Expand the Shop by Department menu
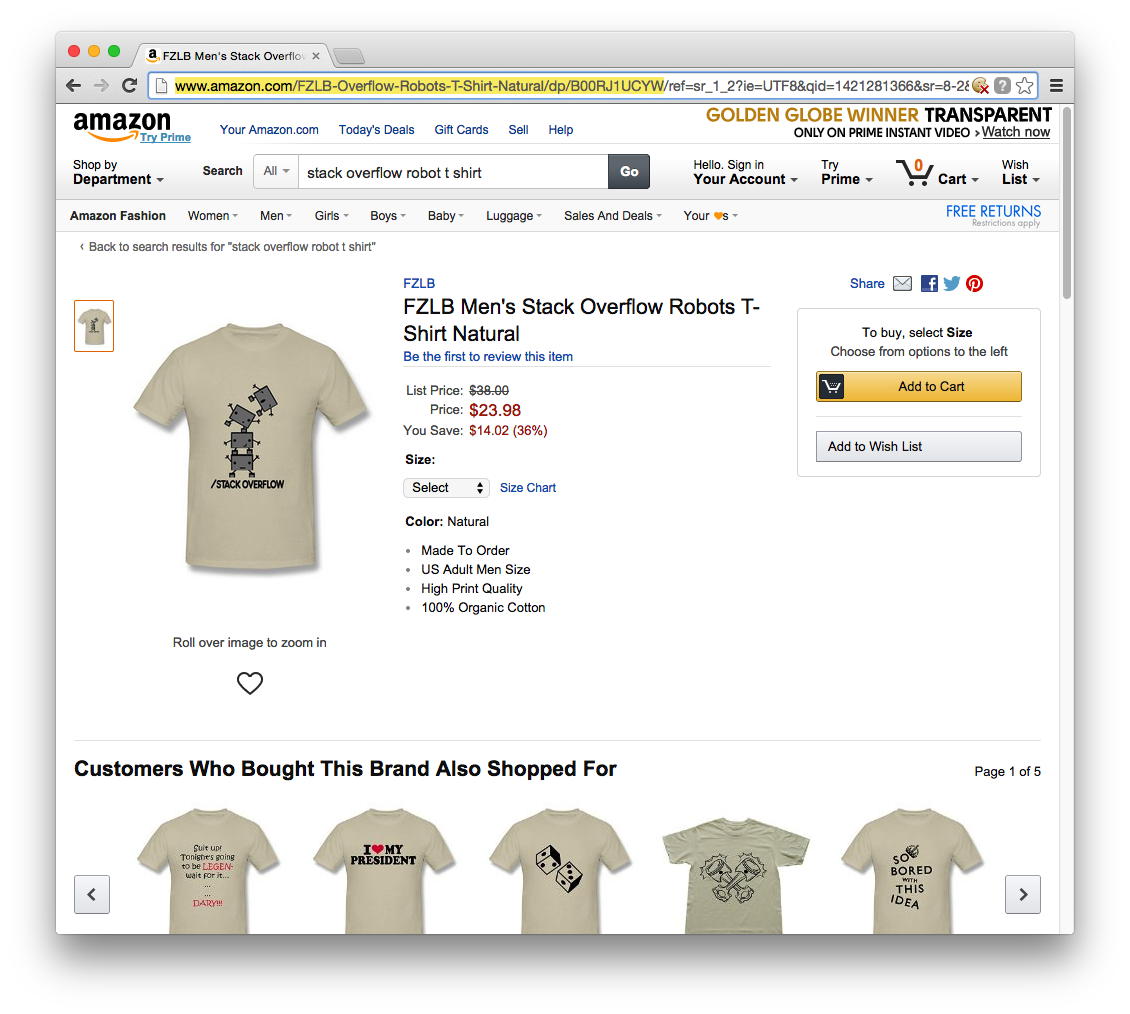The height and width of the screenshot is (1014, 1130). (x=118, y=172)
